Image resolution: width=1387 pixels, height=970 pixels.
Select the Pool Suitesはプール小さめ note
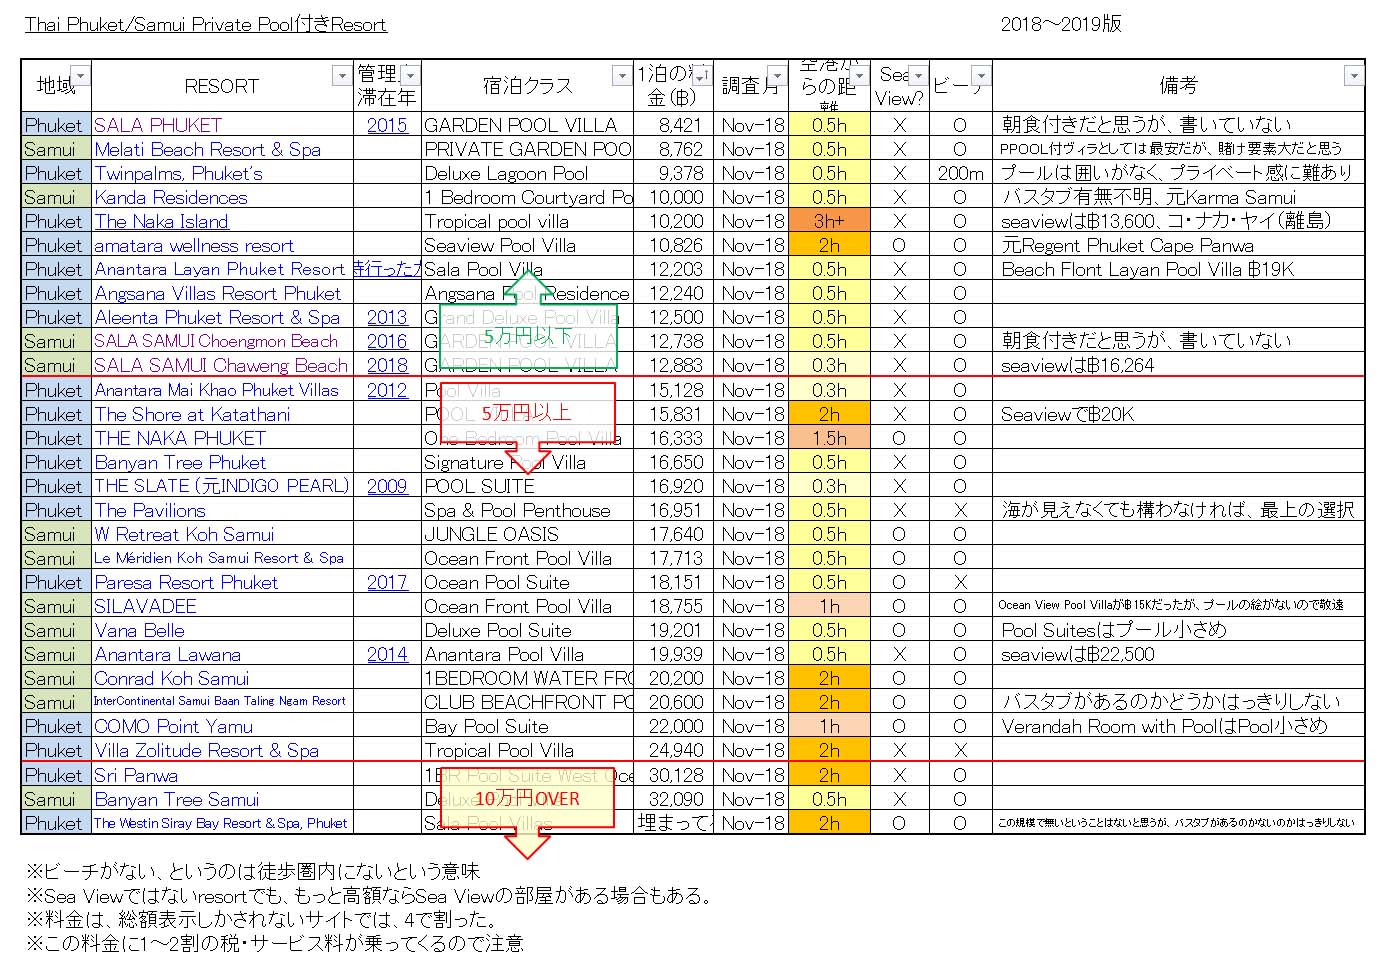coord(1178,630)
